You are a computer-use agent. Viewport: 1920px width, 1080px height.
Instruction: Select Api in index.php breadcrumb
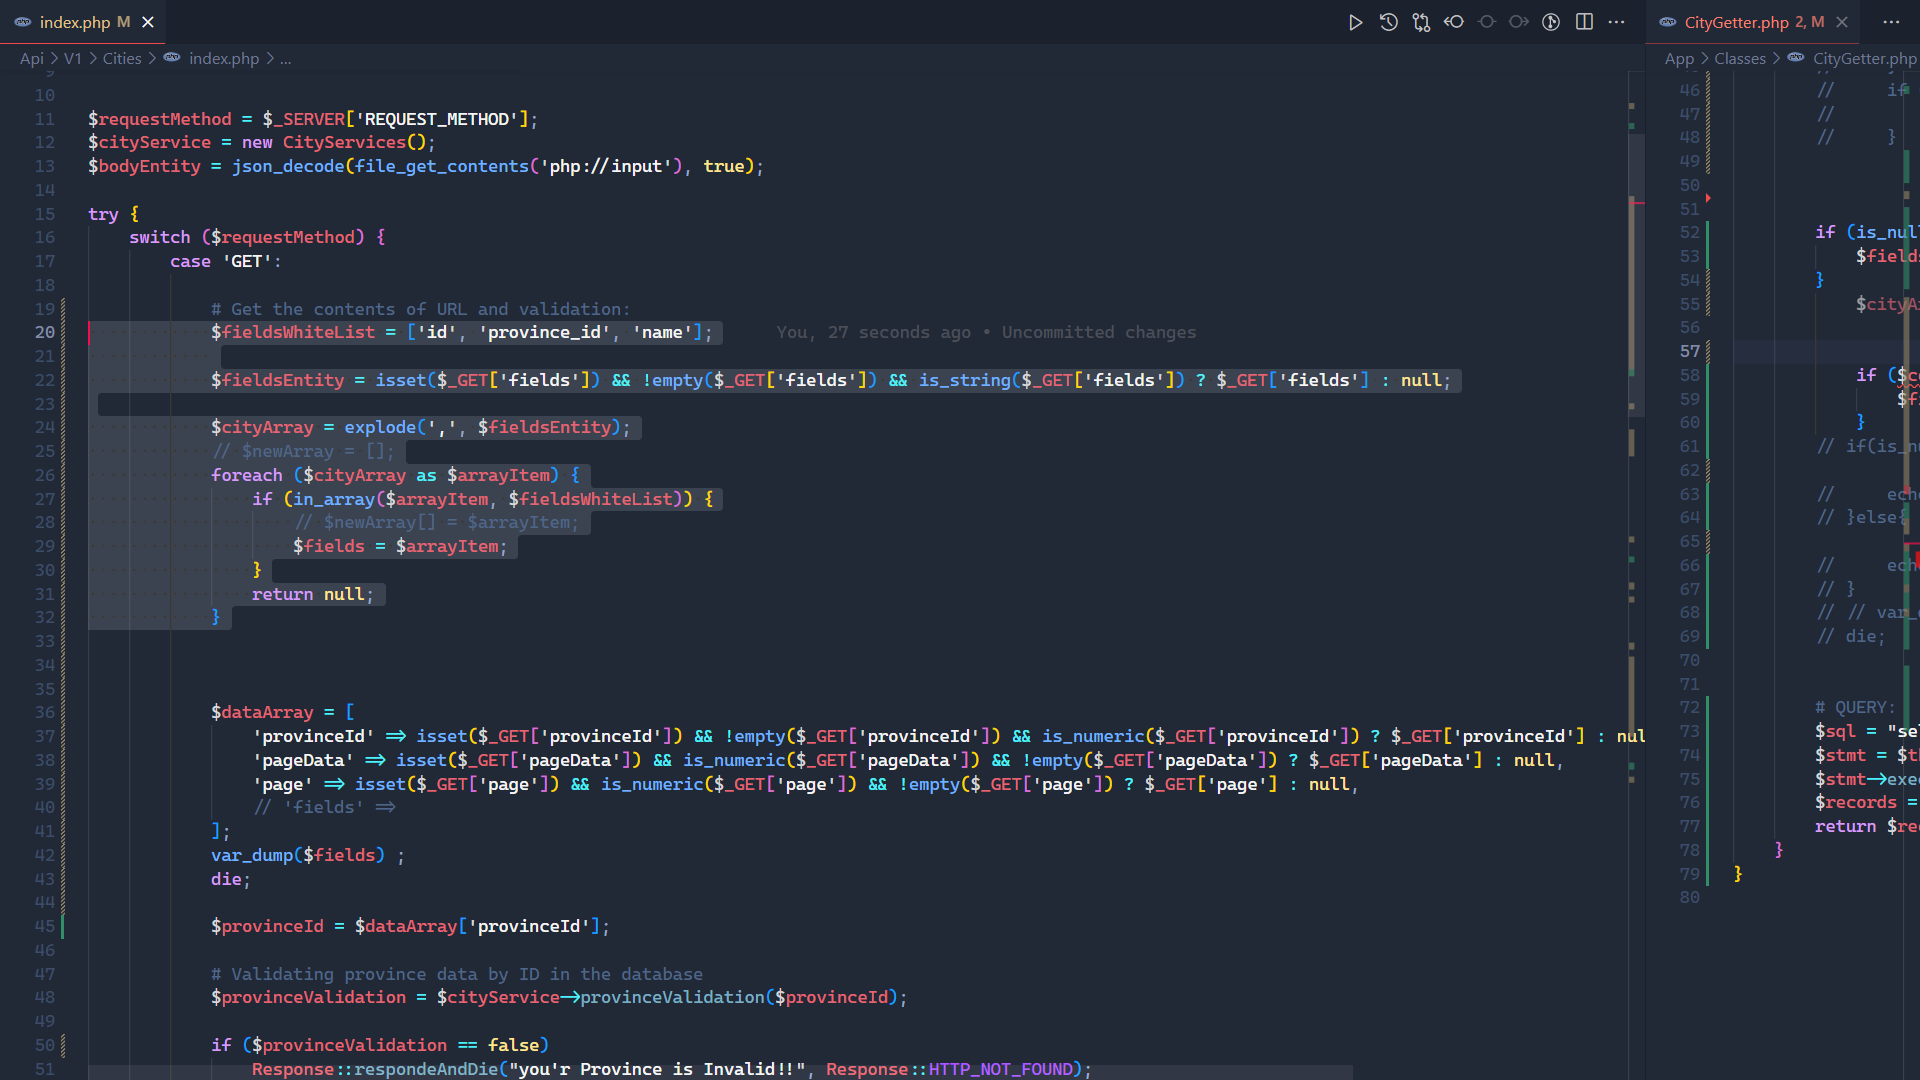[x=32, y=59]
